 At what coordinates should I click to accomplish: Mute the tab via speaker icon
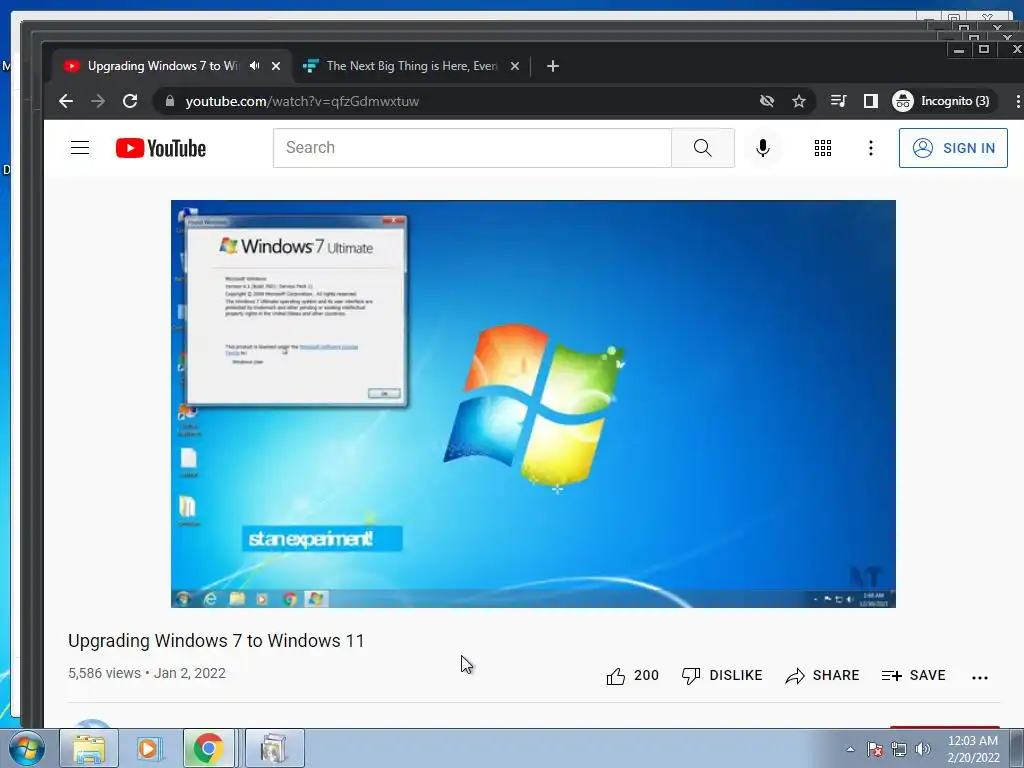(x=255, y=66)
